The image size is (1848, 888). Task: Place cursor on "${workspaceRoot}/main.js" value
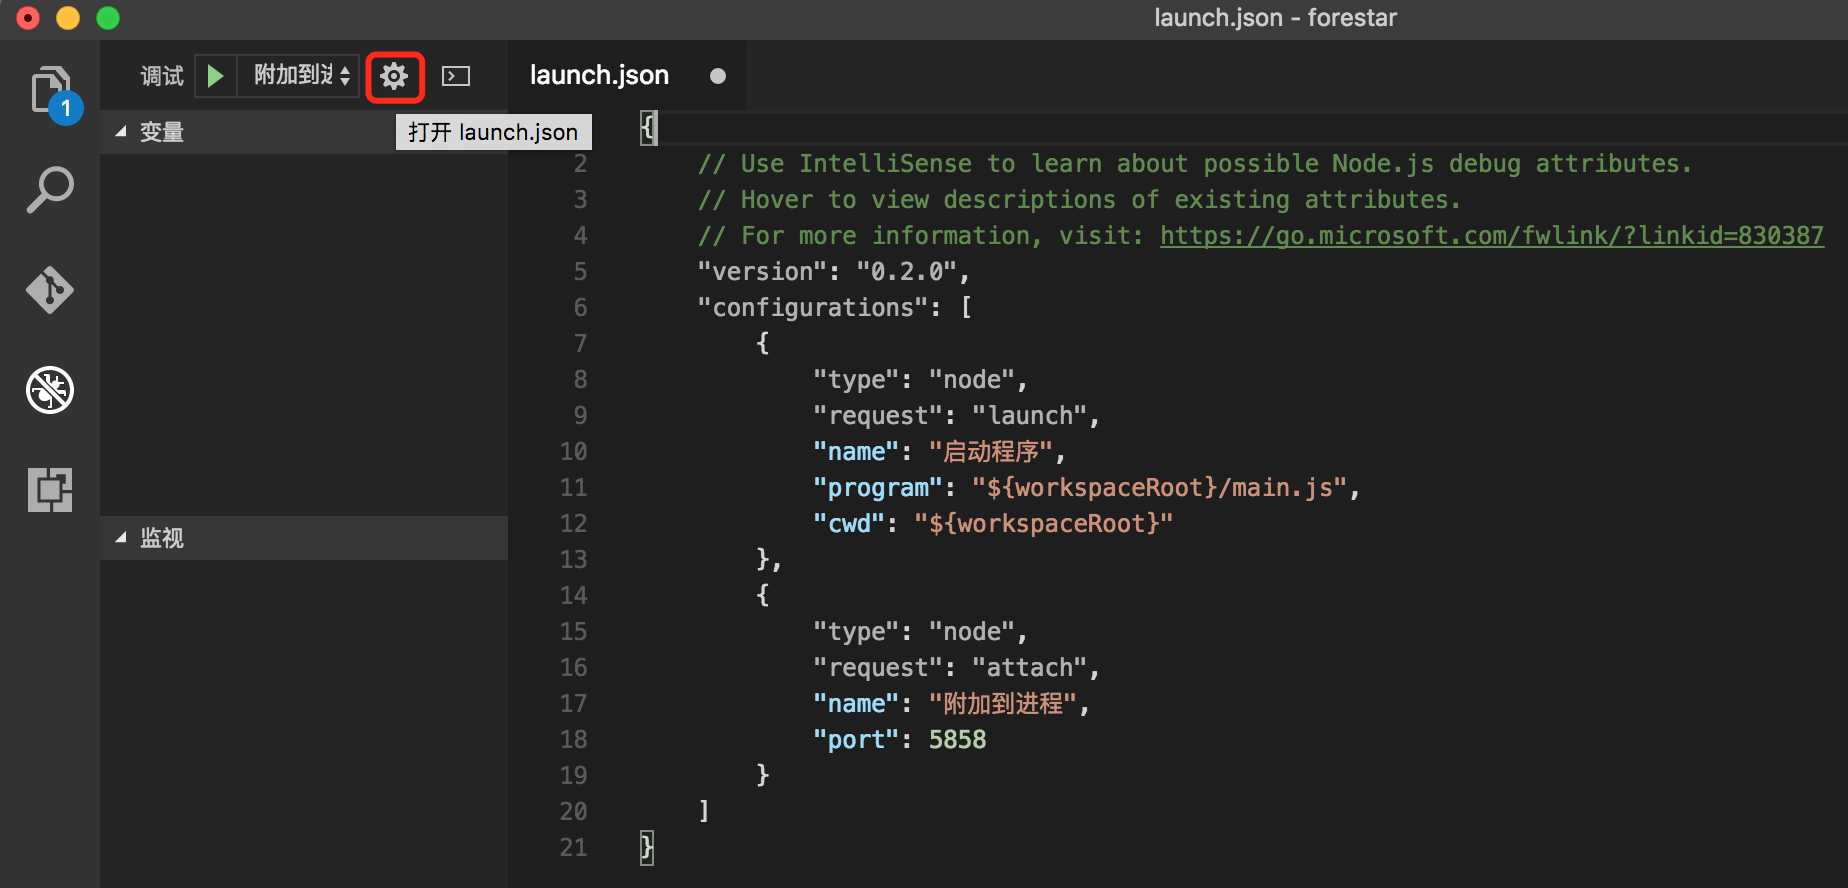coord(1159,488)
